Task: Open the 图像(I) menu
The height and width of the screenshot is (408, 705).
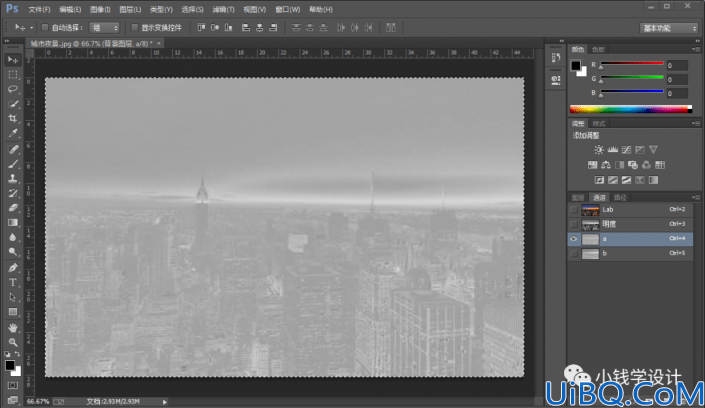Action: [x=100, y=9]
